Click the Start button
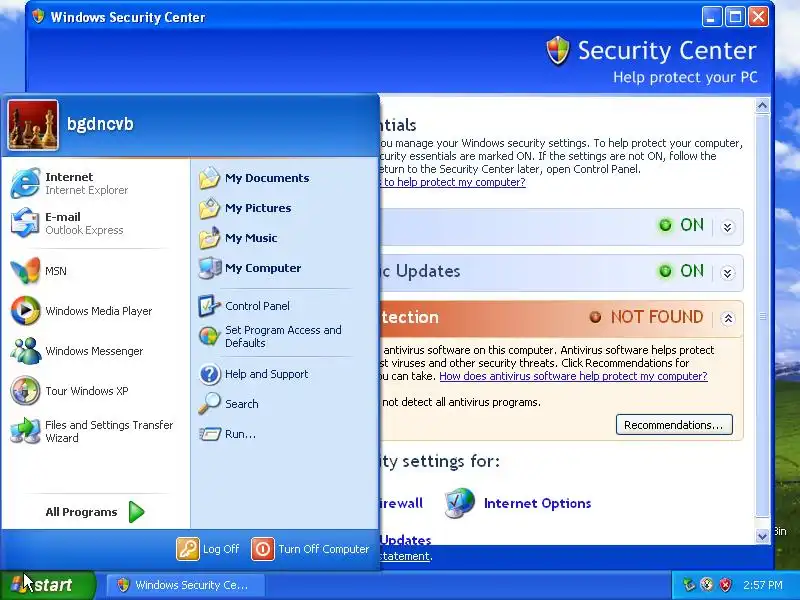800x600 pixels. (x=48, y=585)
